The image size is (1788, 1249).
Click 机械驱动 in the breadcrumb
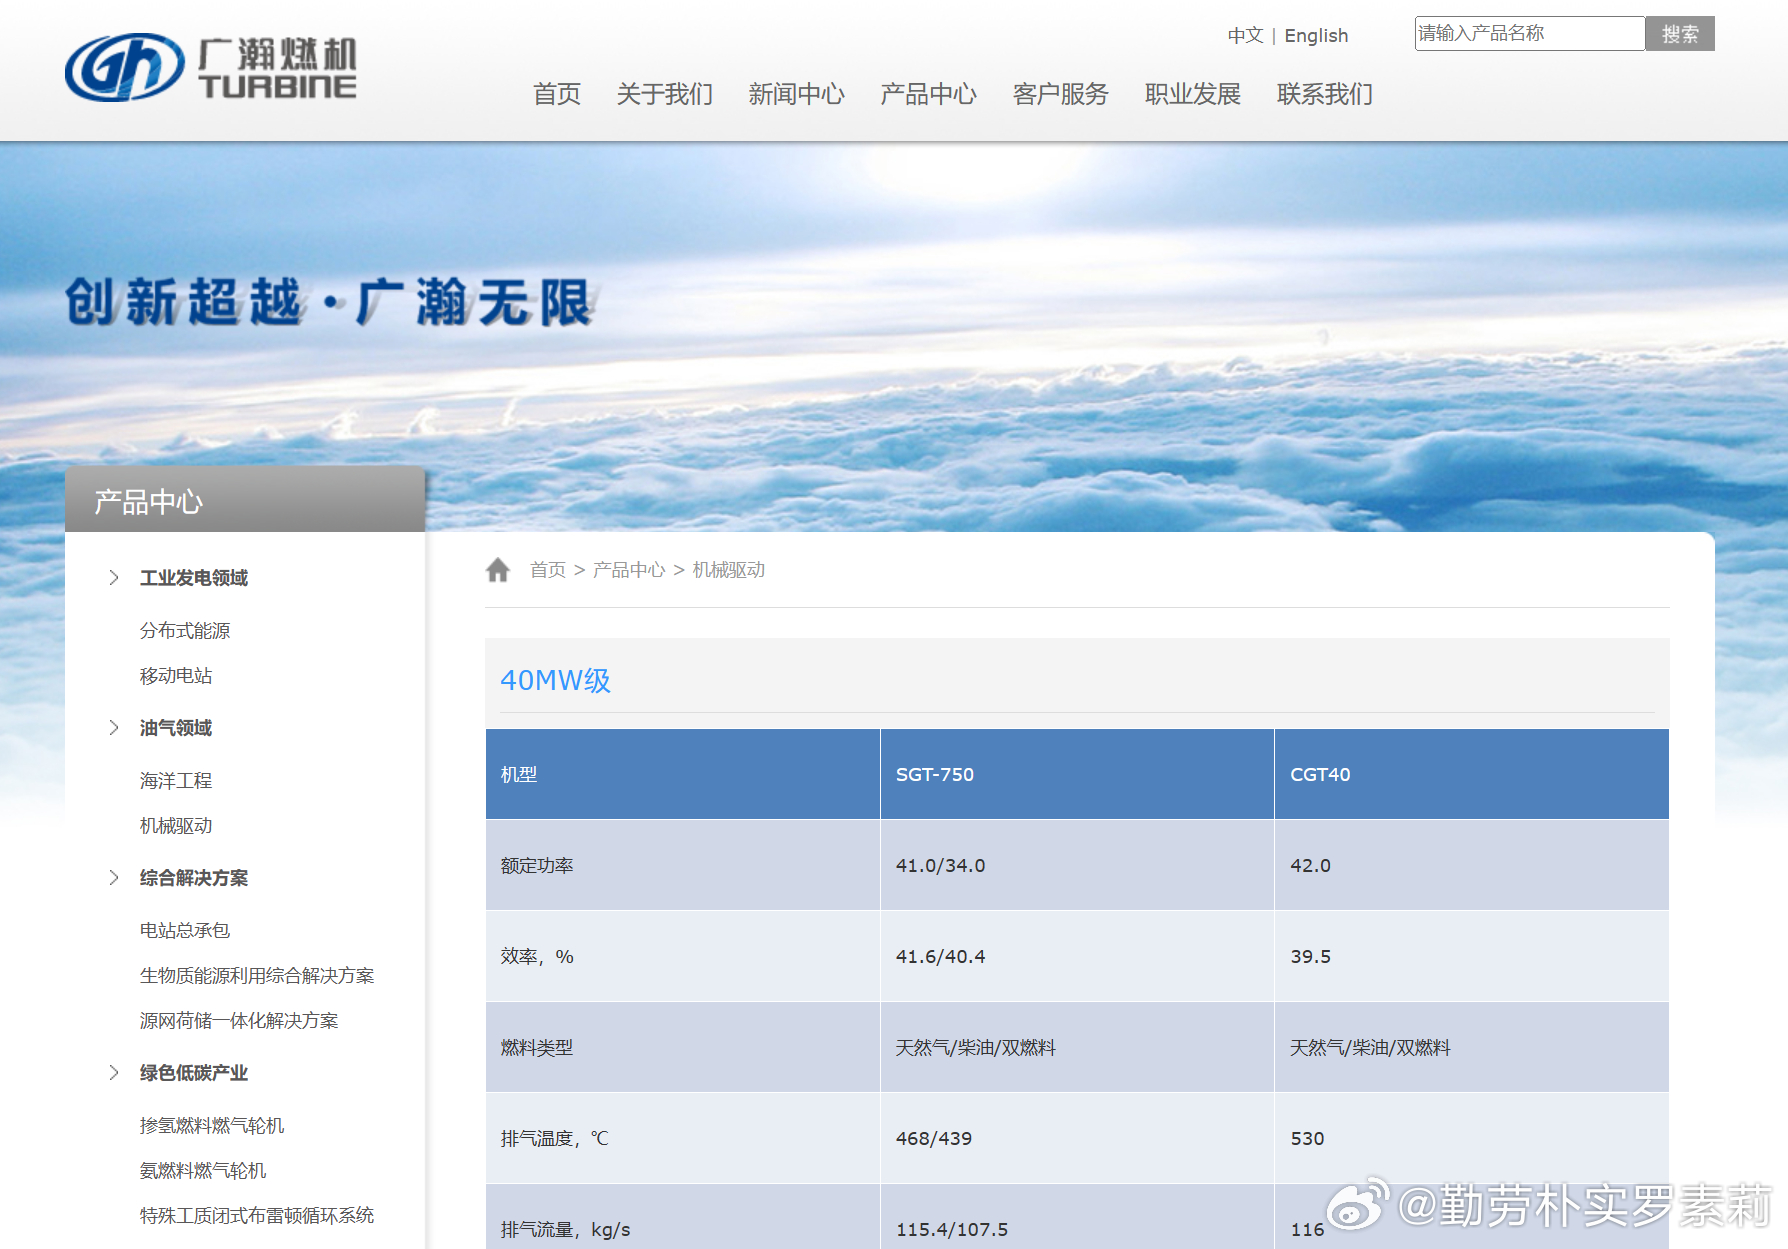pos(729,570)
